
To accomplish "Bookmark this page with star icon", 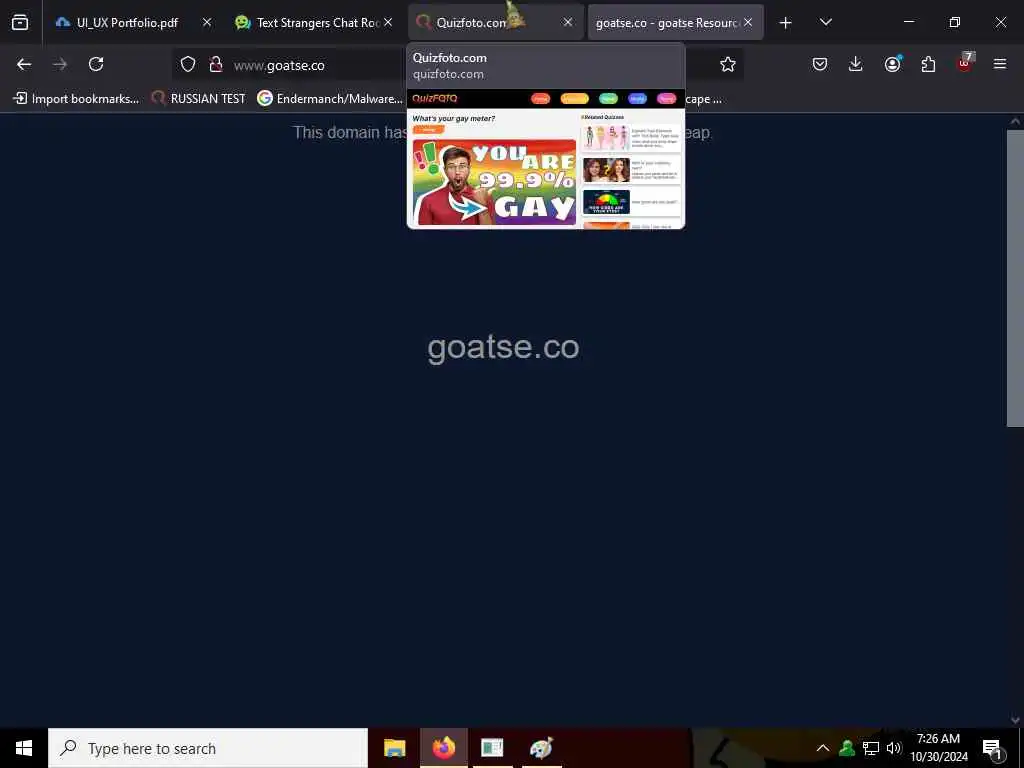I will (728, 64).
